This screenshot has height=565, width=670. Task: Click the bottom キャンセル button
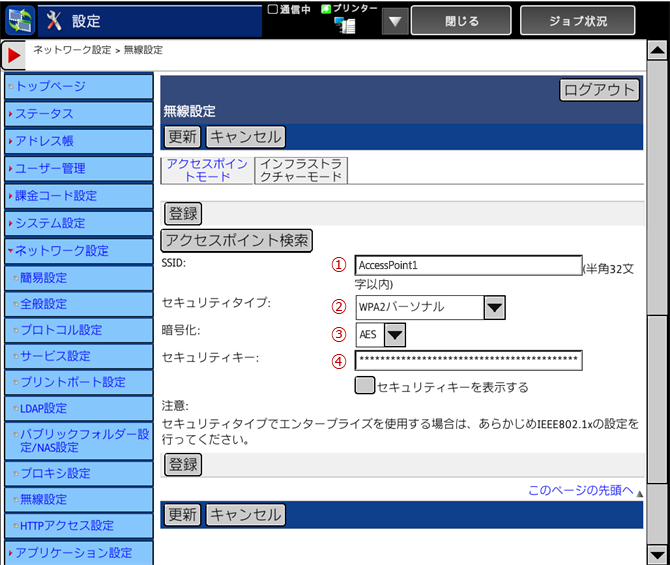tap(246, 515)
